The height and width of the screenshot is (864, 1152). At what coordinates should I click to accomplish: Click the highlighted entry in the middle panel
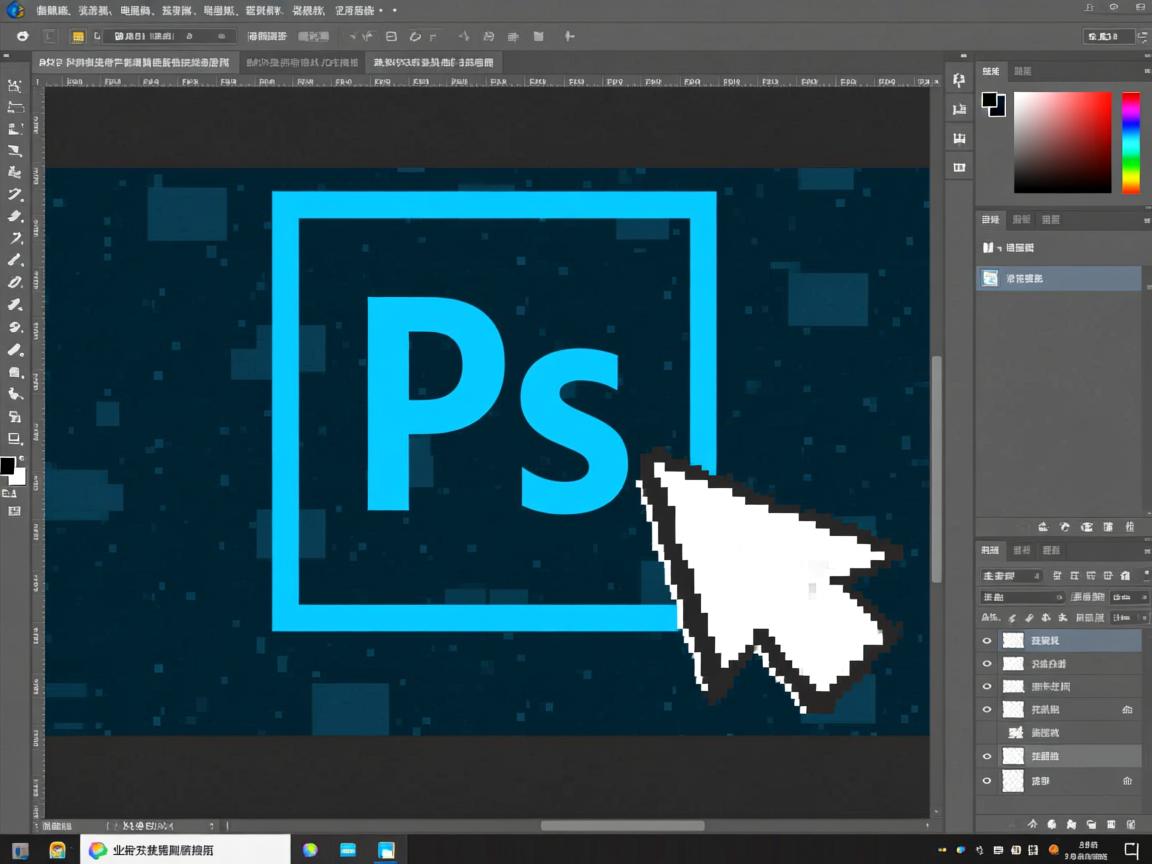[1058, 278]
